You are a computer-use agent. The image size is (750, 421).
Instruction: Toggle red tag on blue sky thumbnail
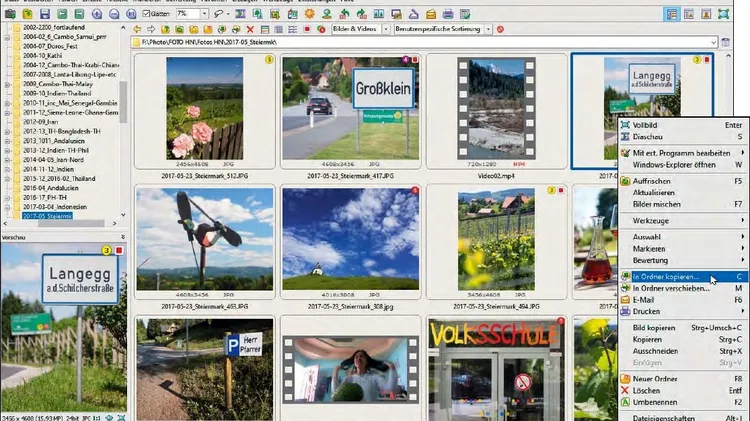[415, 190]
